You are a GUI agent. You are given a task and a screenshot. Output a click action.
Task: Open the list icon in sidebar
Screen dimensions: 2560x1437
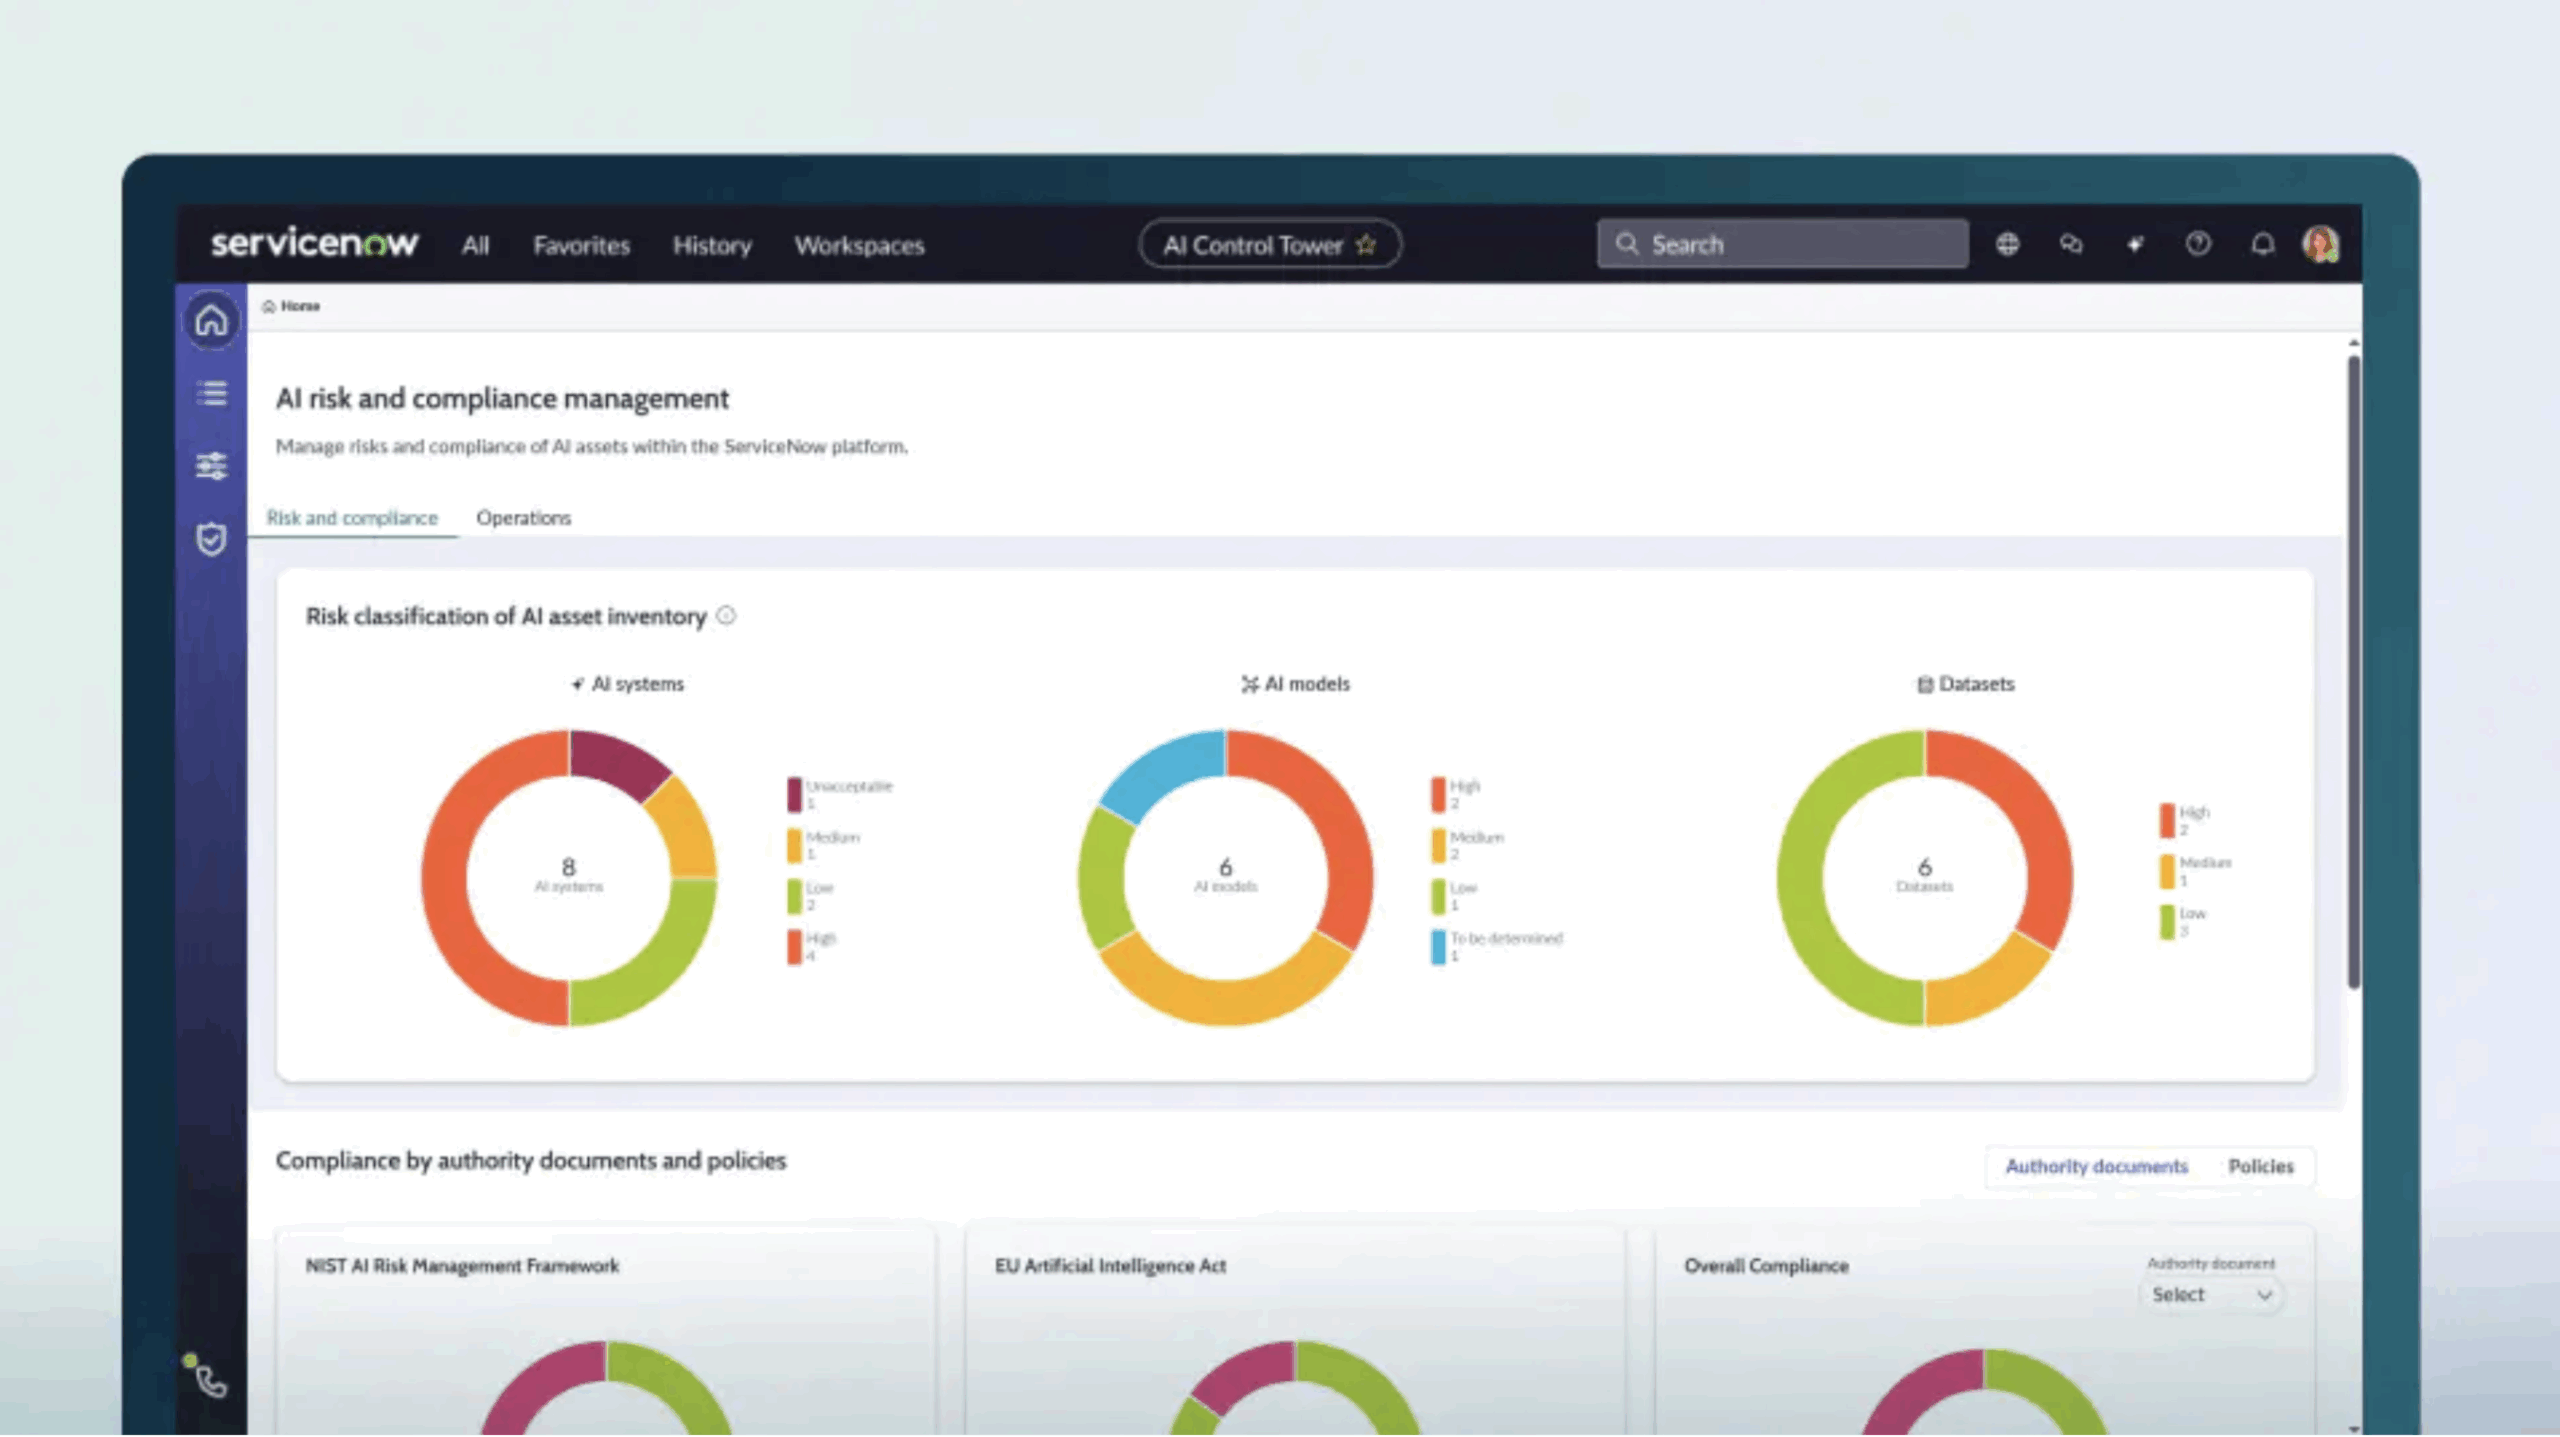click(211, 394)
